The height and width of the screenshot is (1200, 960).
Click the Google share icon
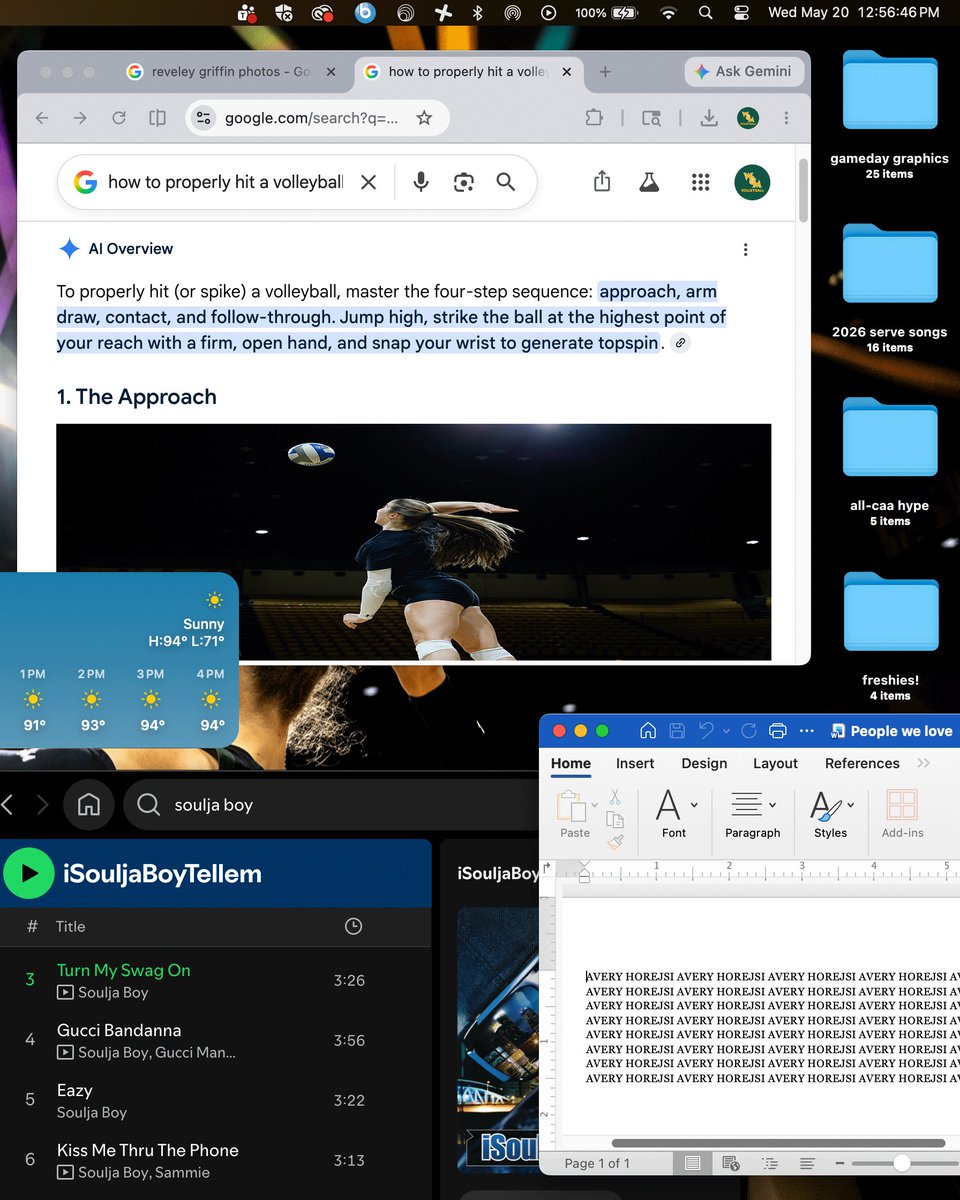pyautogui.click(x=602, y=181)
